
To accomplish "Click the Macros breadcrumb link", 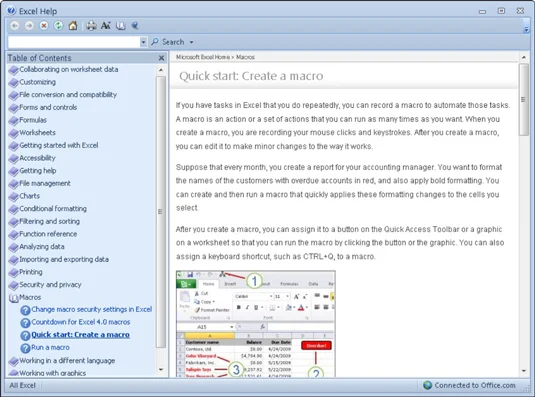I will [x=245, y=57].
